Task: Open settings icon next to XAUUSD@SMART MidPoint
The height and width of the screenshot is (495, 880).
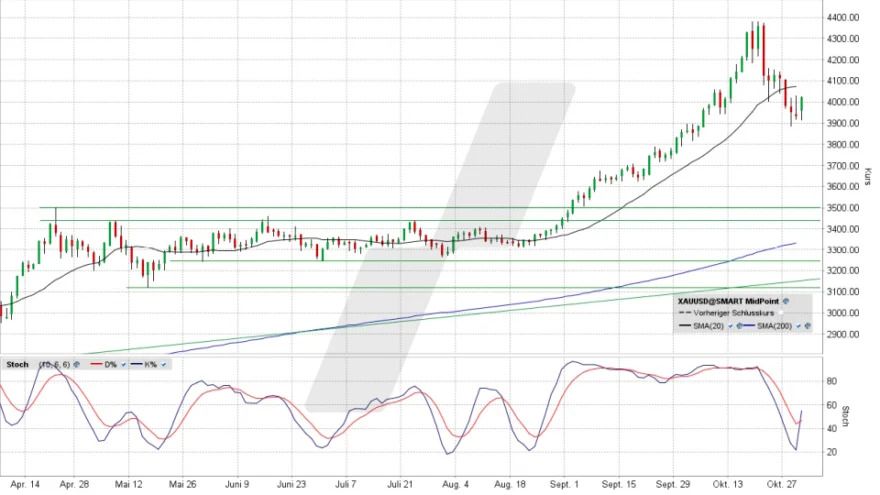Action: pos(785,301)
